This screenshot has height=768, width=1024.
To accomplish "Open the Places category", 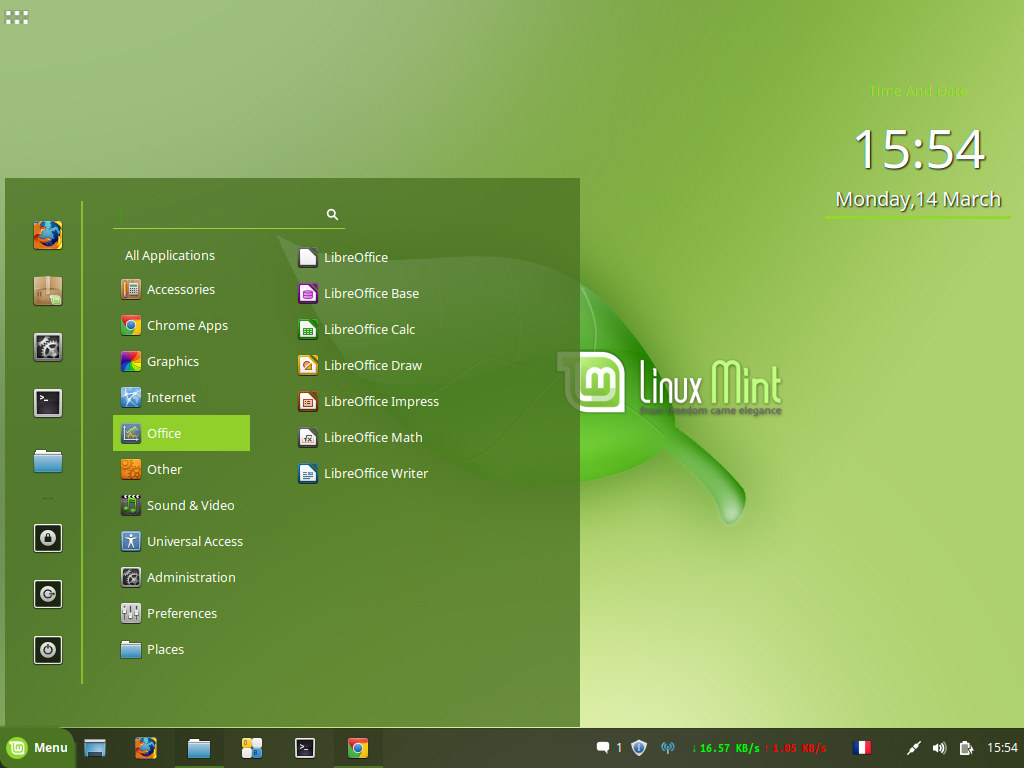I will [182, 648].
